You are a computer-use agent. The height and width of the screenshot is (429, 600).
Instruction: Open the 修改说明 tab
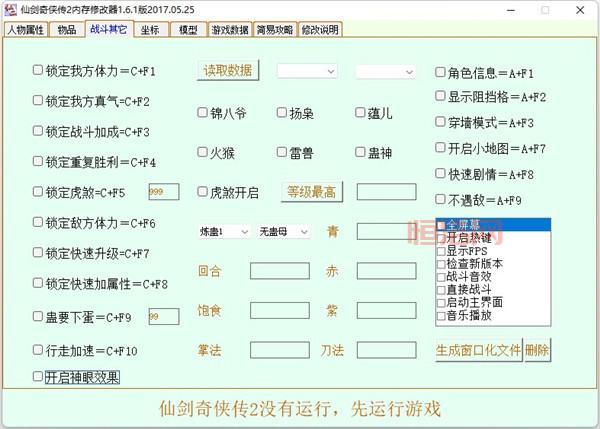click(x=320, y=30)
